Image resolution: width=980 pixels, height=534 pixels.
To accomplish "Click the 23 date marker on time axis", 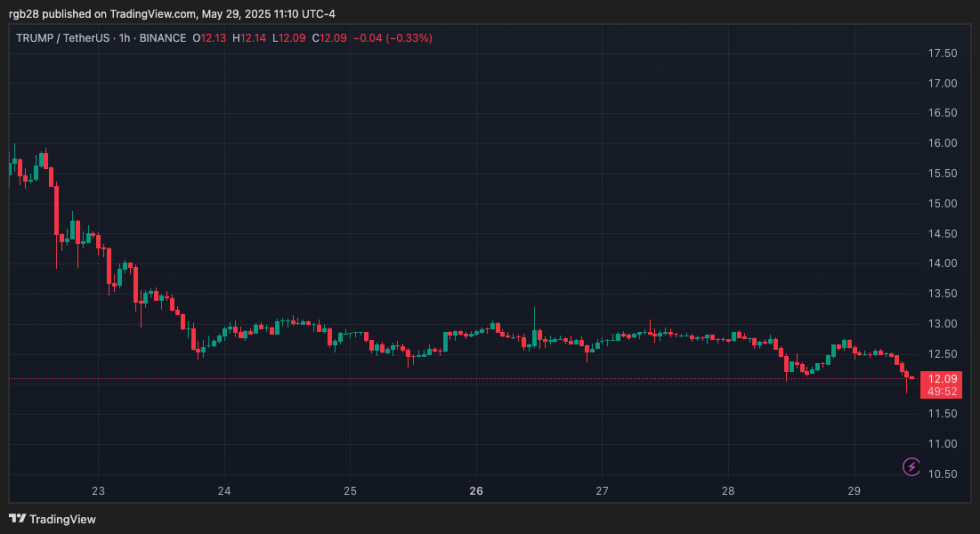I will pos(98,491).
